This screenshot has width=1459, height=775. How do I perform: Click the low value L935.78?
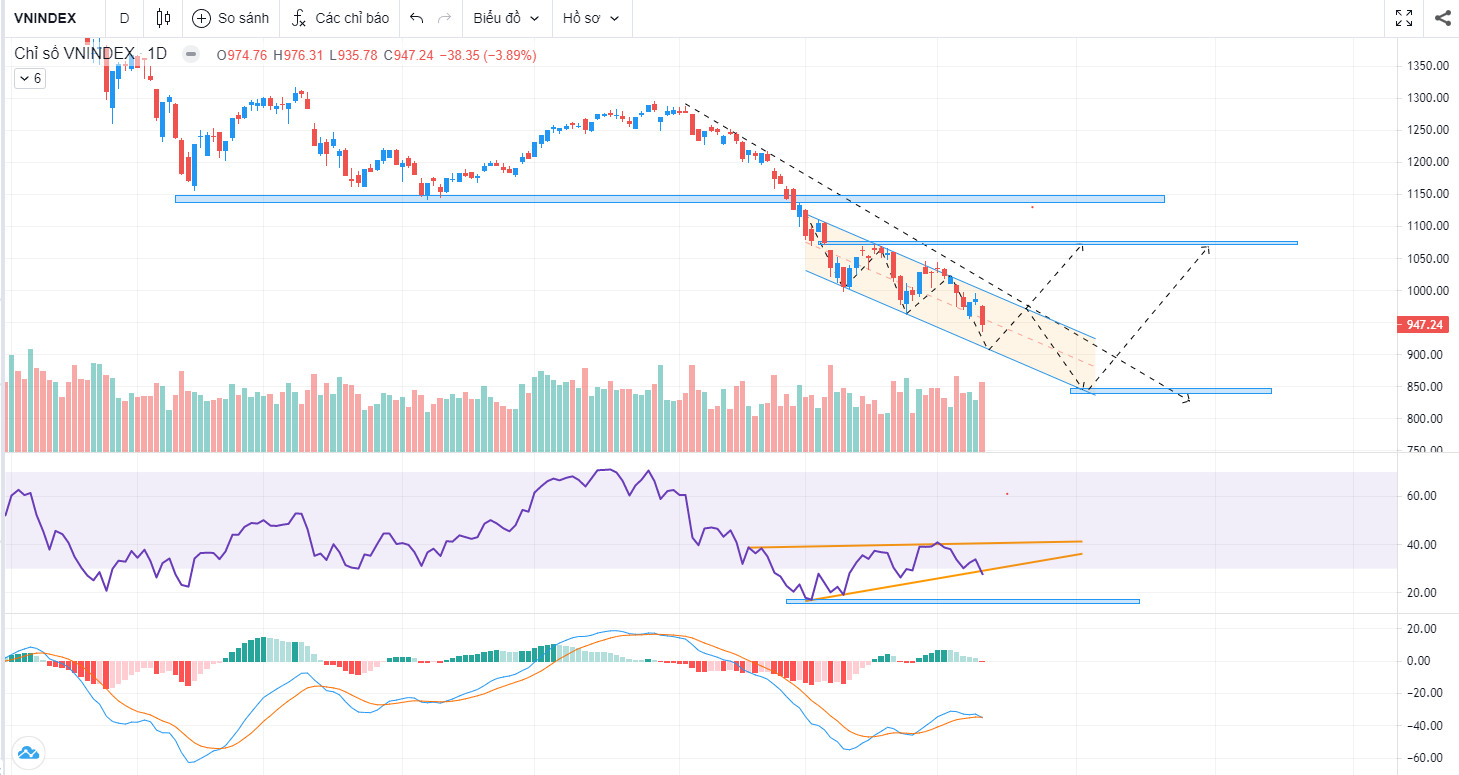(x=353, y=55)
